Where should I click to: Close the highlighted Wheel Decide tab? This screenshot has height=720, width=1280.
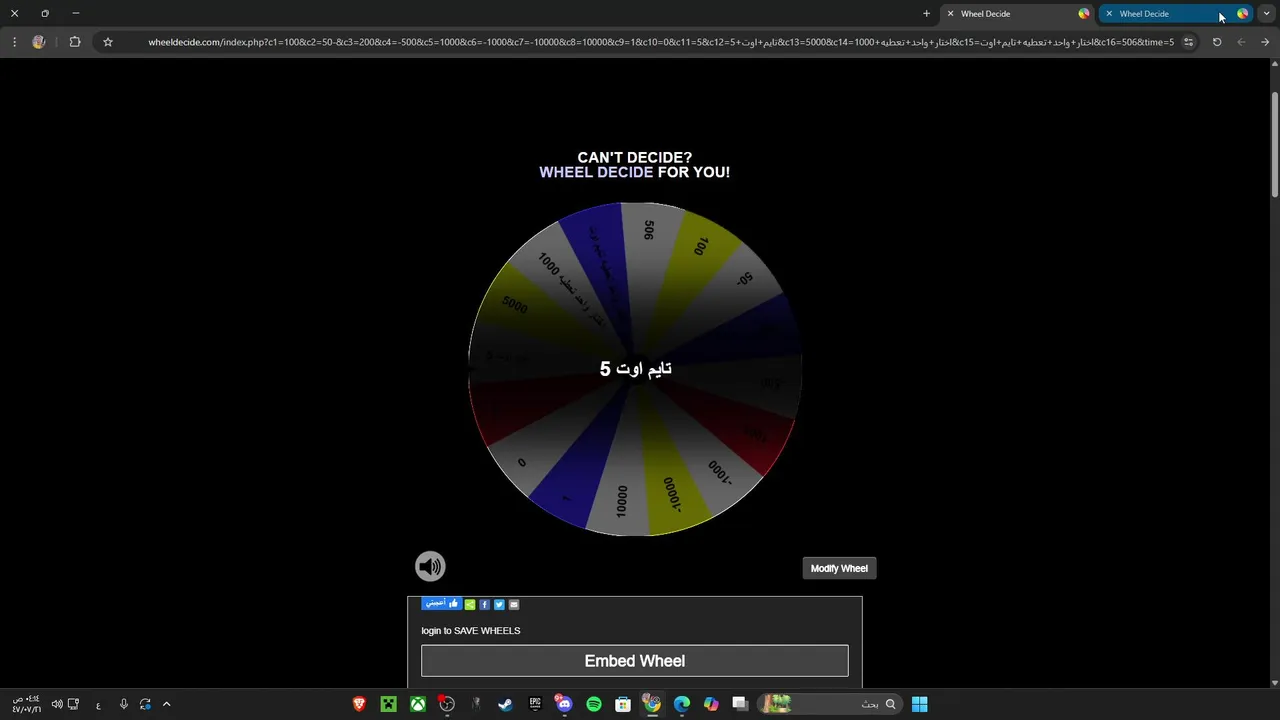click(x=1109, y=14)
